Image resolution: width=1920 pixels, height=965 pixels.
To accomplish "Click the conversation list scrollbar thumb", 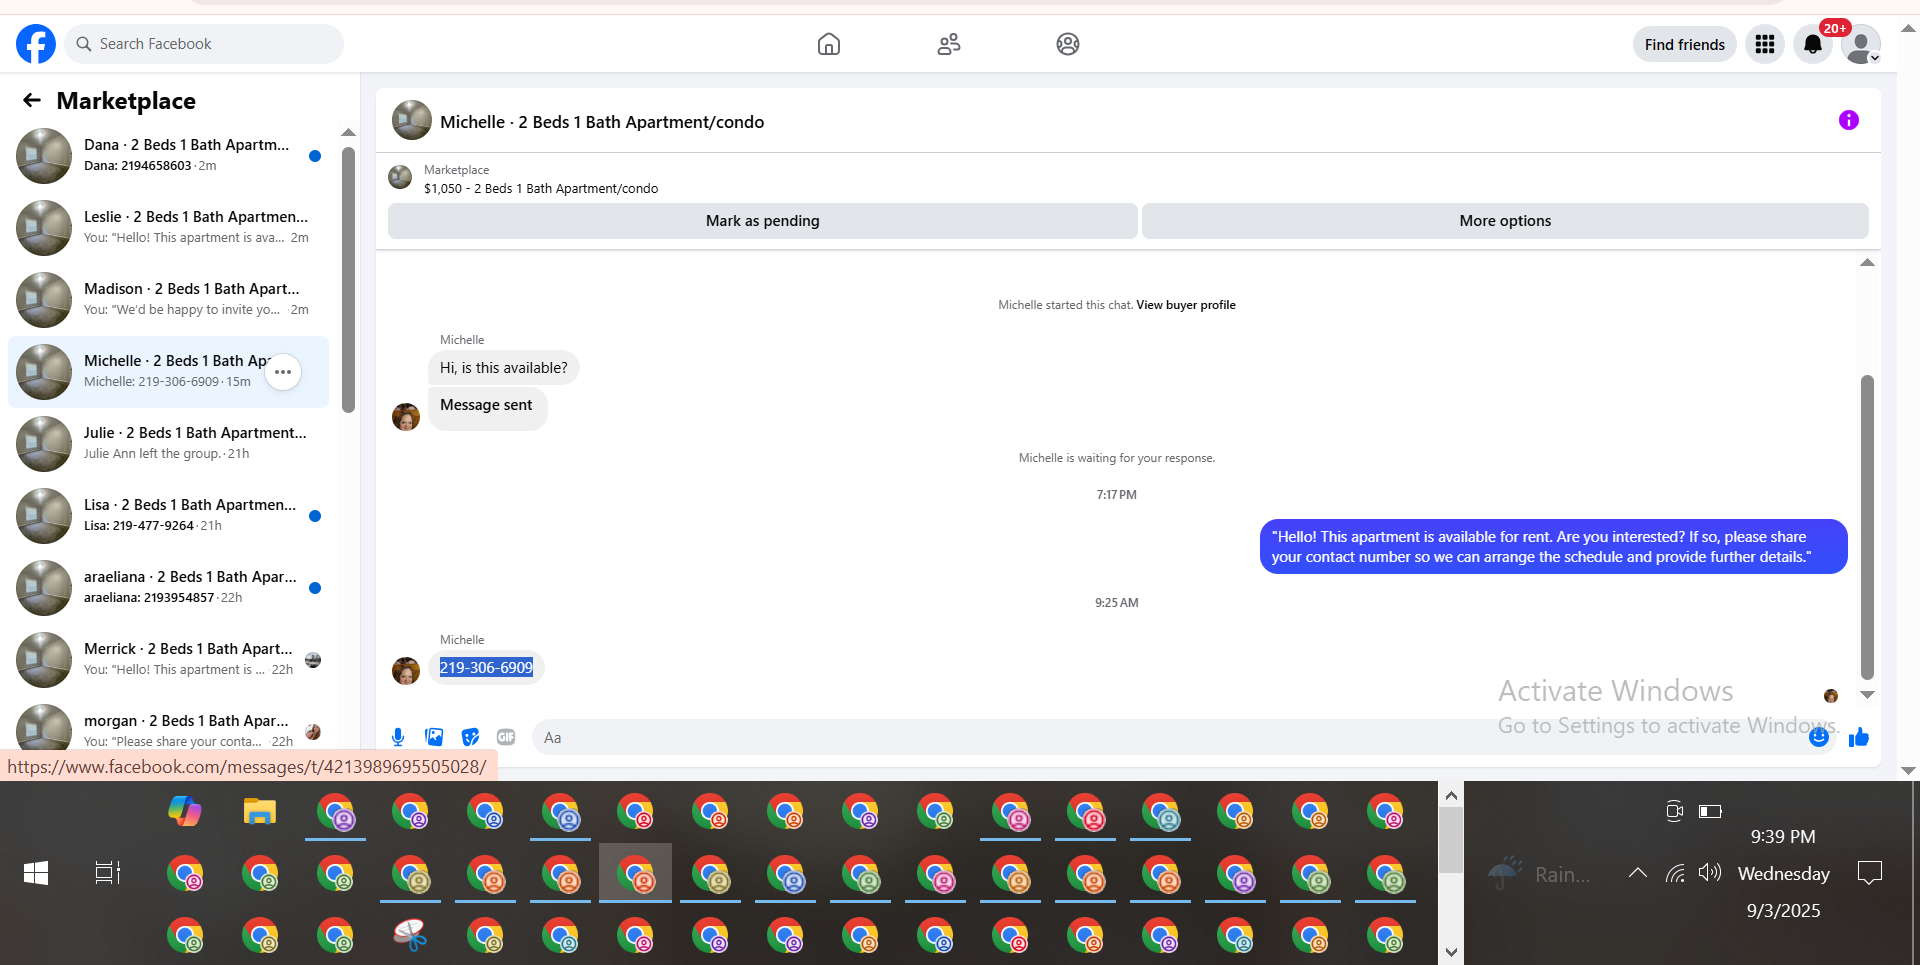I will [x=348, y=280].
